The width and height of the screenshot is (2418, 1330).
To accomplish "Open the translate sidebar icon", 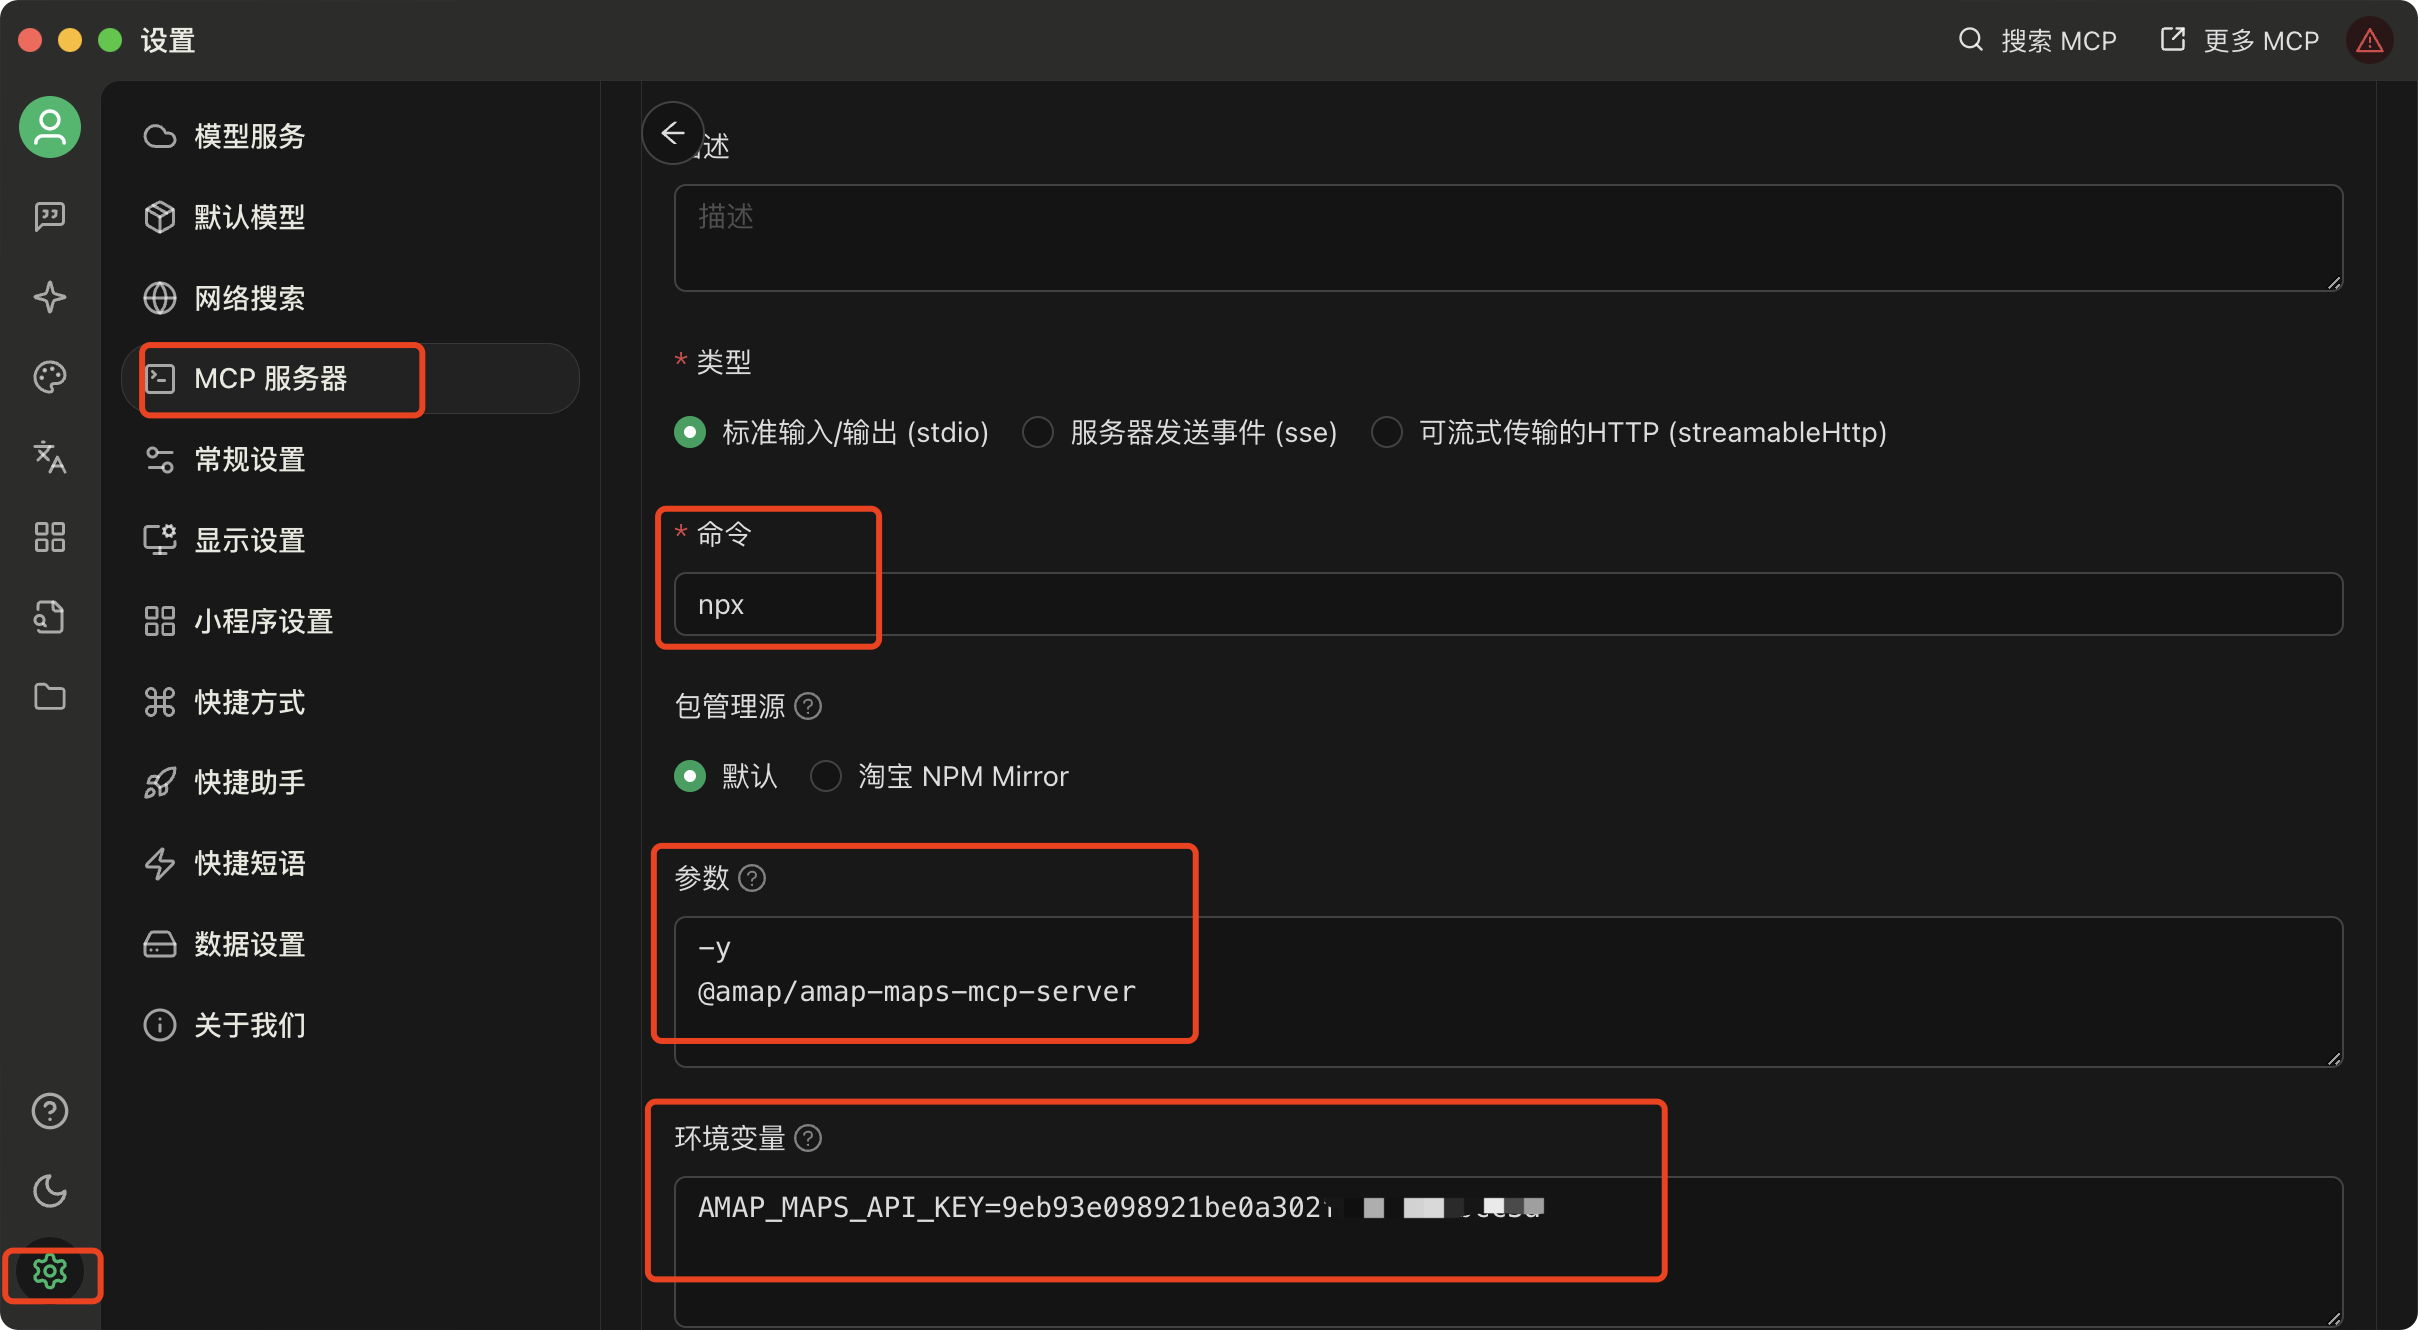I will point(49,457).
